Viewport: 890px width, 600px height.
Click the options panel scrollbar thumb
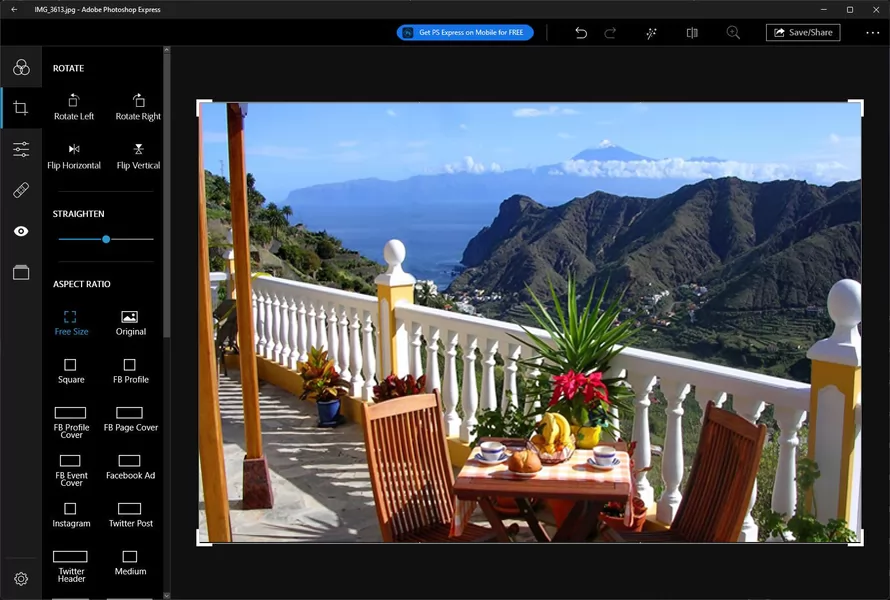[x=166, y=196]
